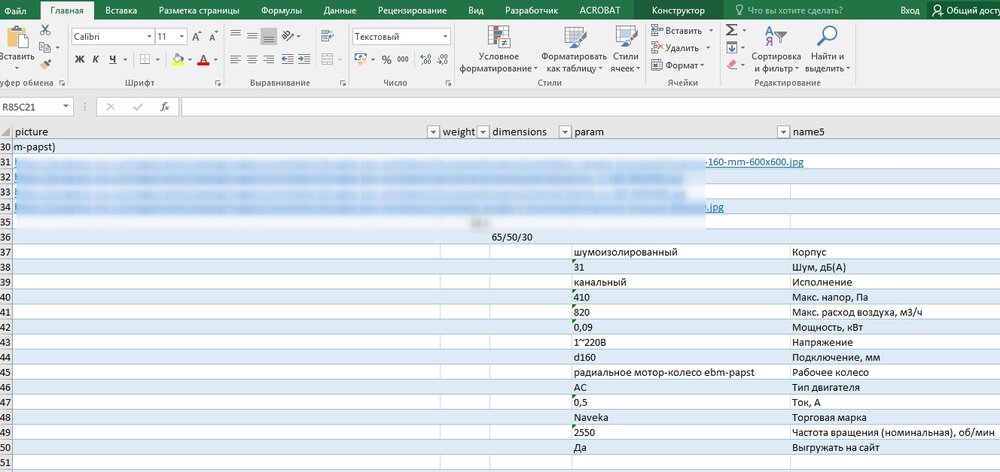Open filter dropdown for dimensions column
This screenshot has width=1000, height=472.
tap(564, 132)
